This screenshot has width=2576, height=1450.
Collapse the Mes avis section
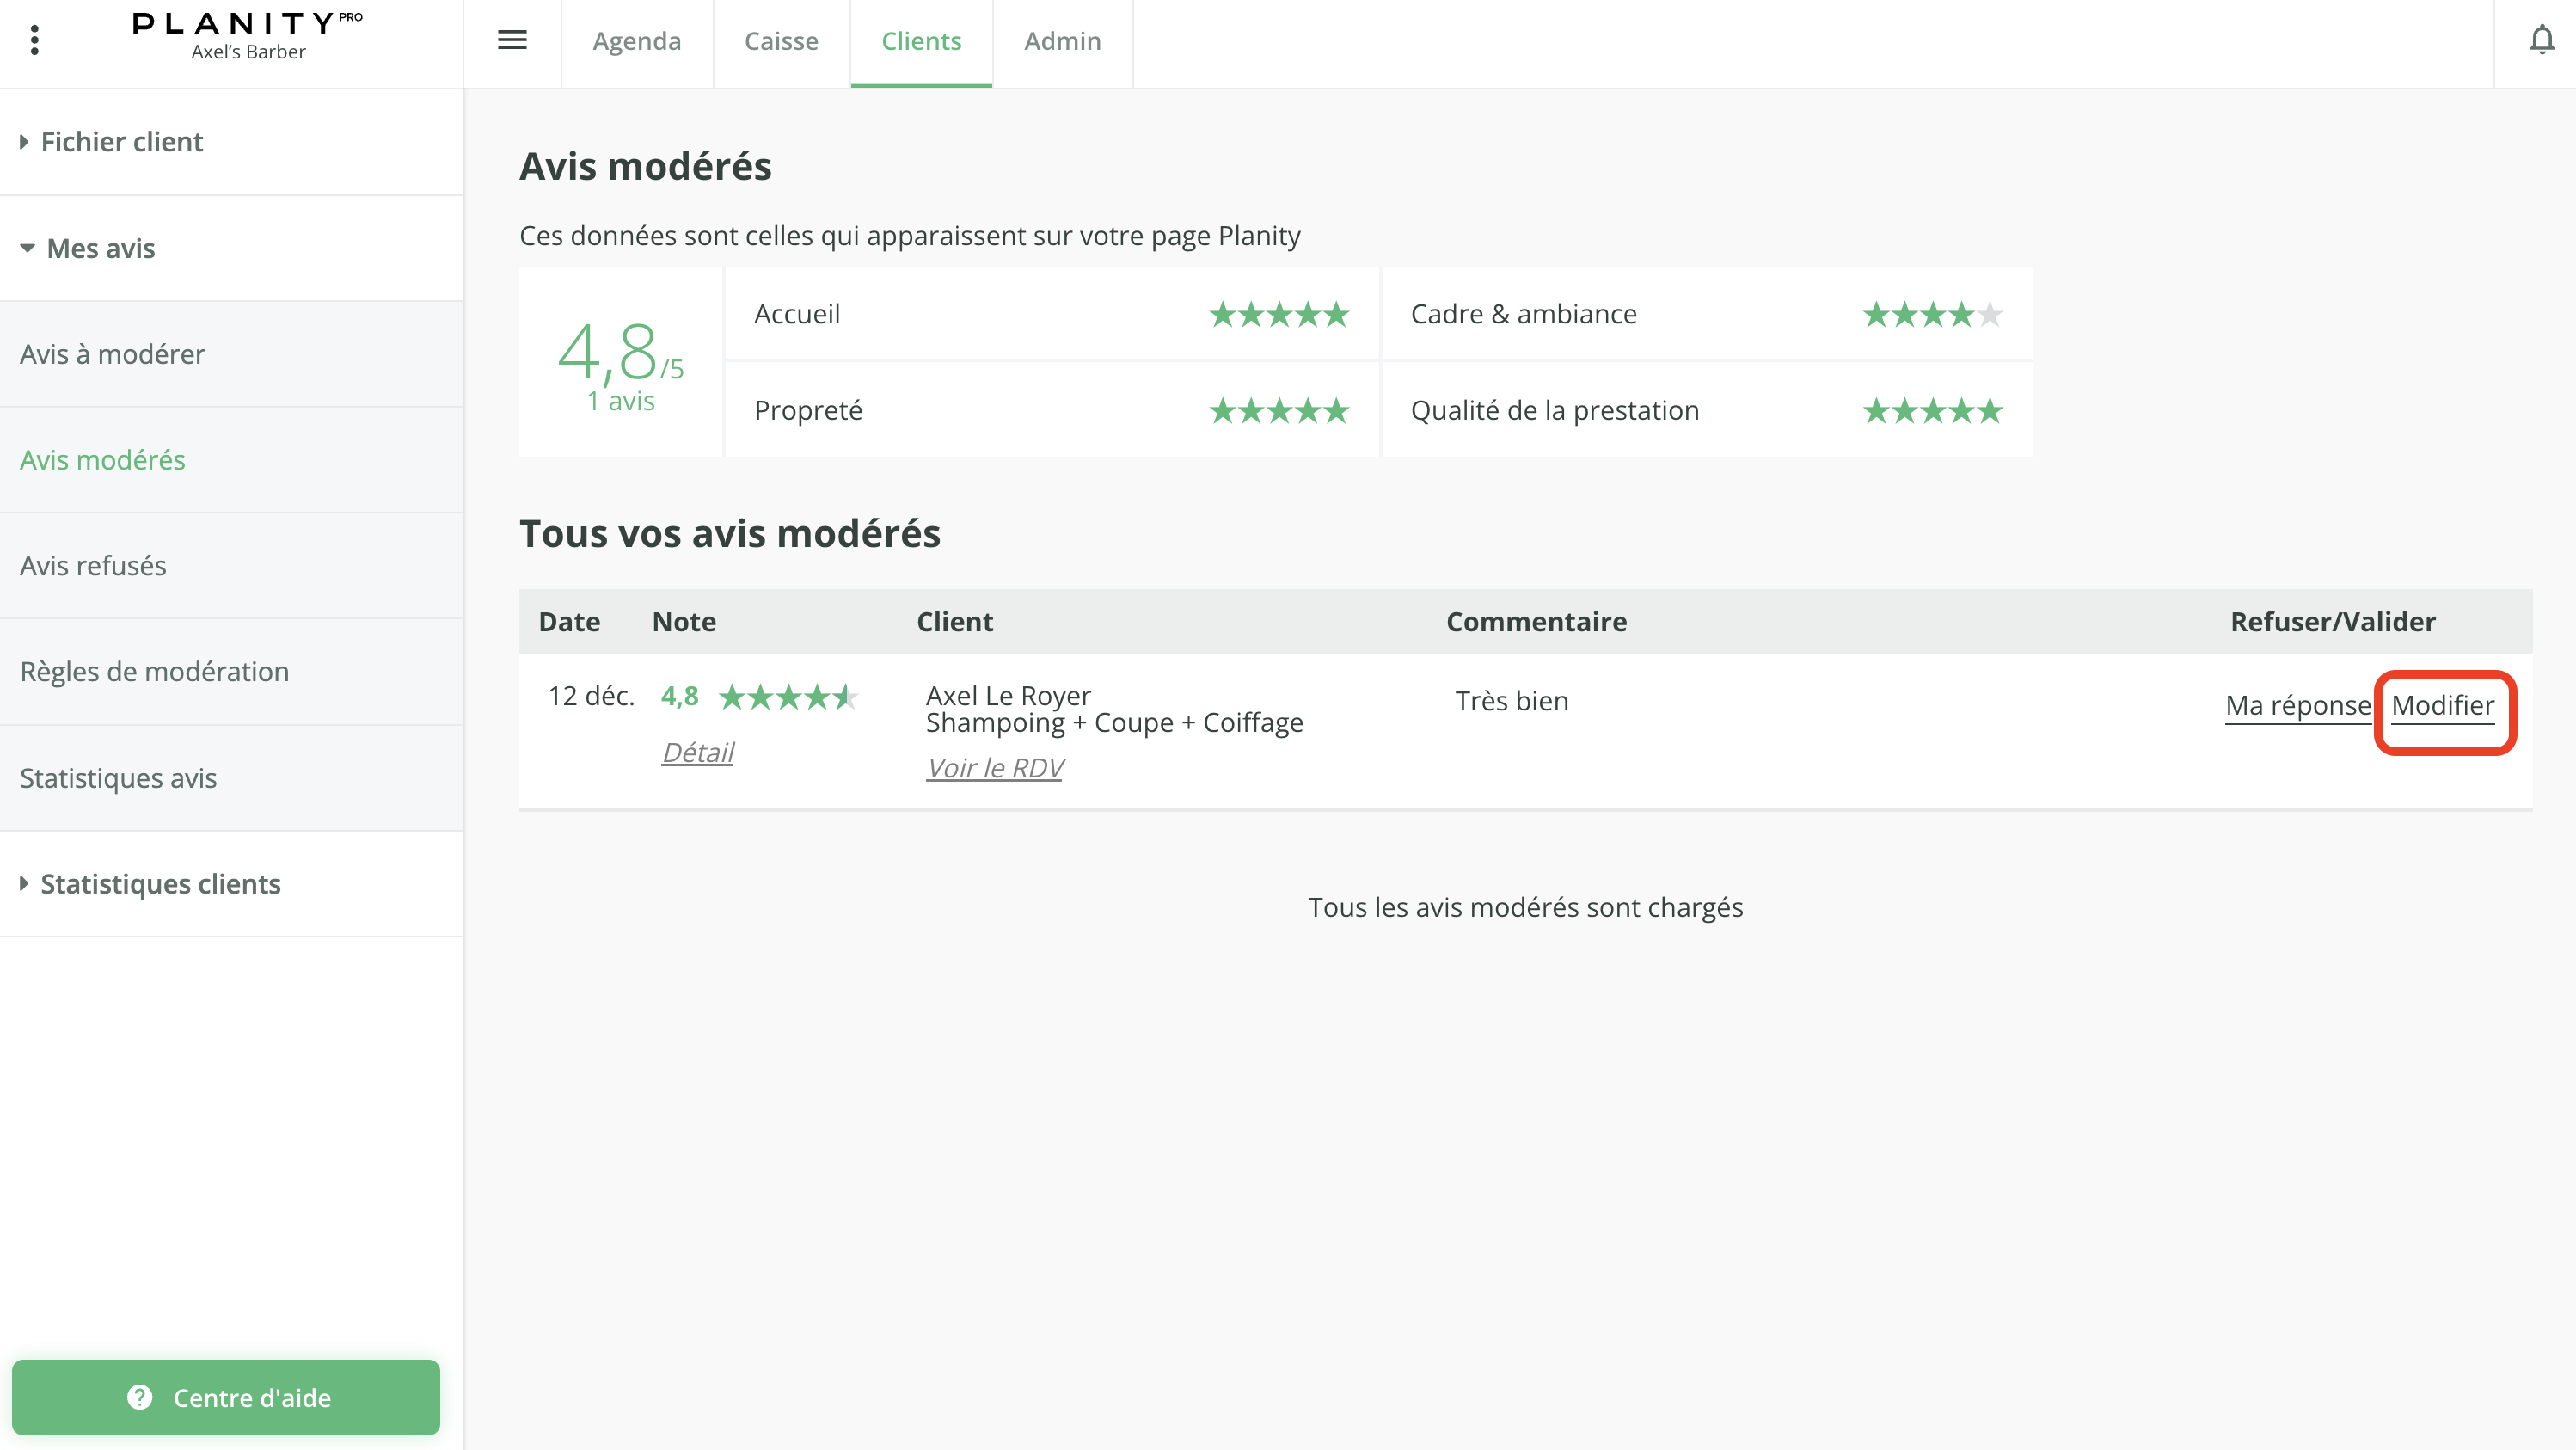pyautogui.click(x=100, y=248)
